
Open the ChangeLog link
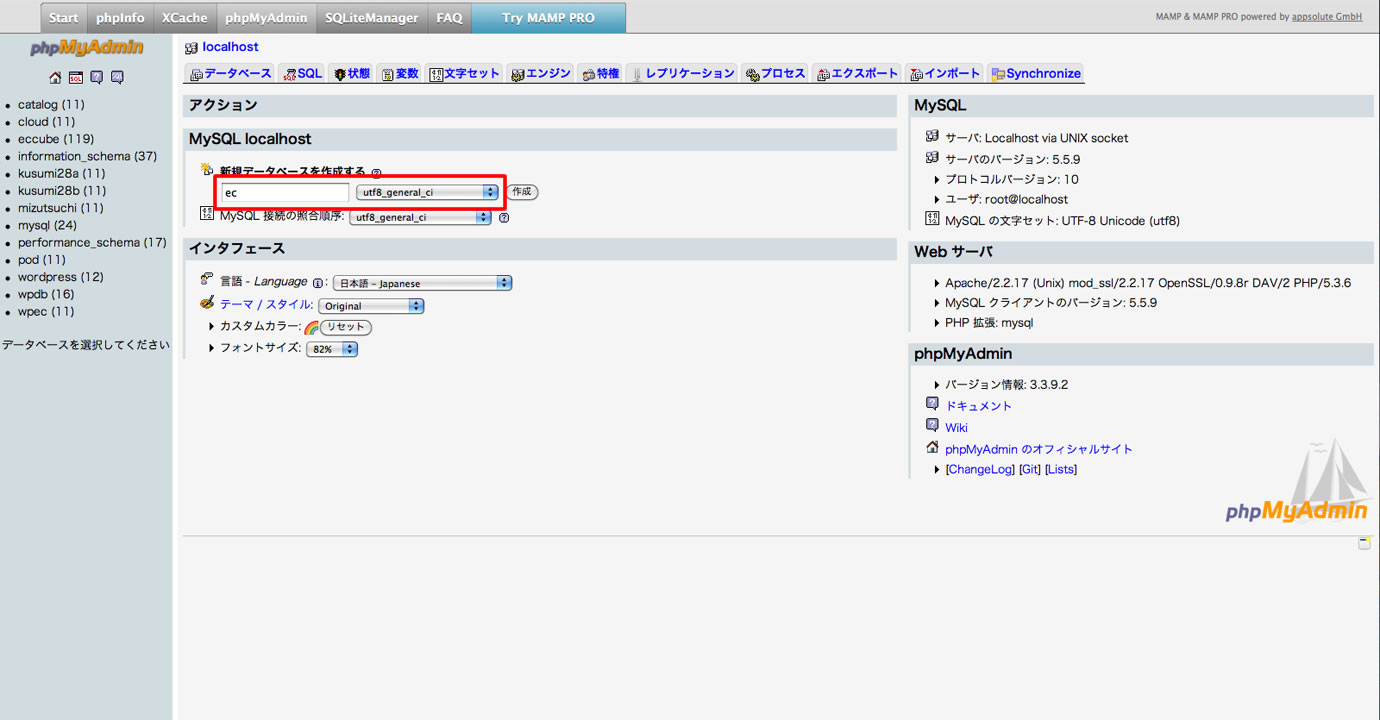click(x=980, y=470)
